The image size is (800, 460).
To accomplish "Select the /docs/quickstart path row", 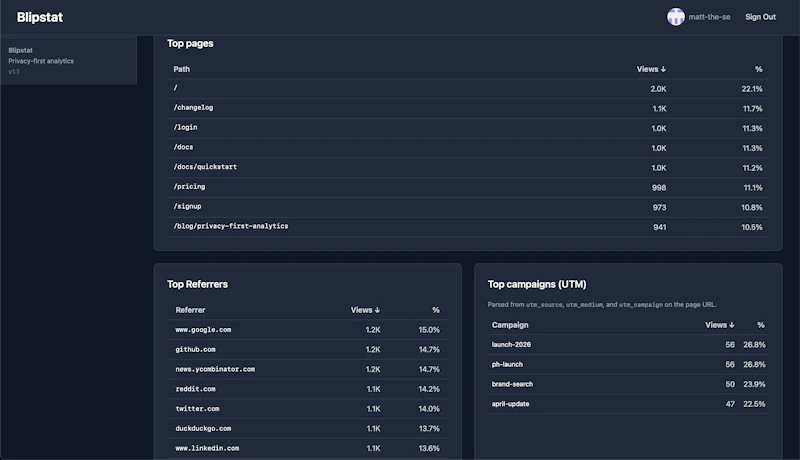I will point(468,168).
